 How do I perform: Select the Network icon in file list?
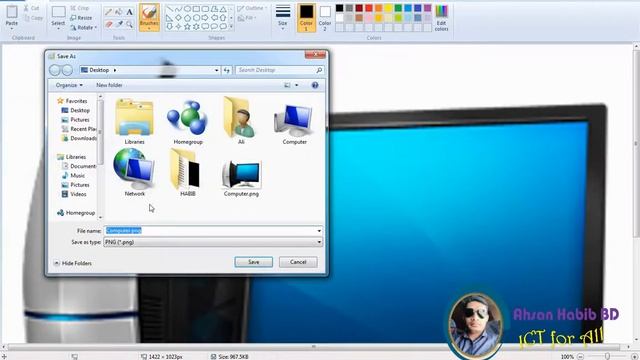pyautogui.click(x=135, y=173)
